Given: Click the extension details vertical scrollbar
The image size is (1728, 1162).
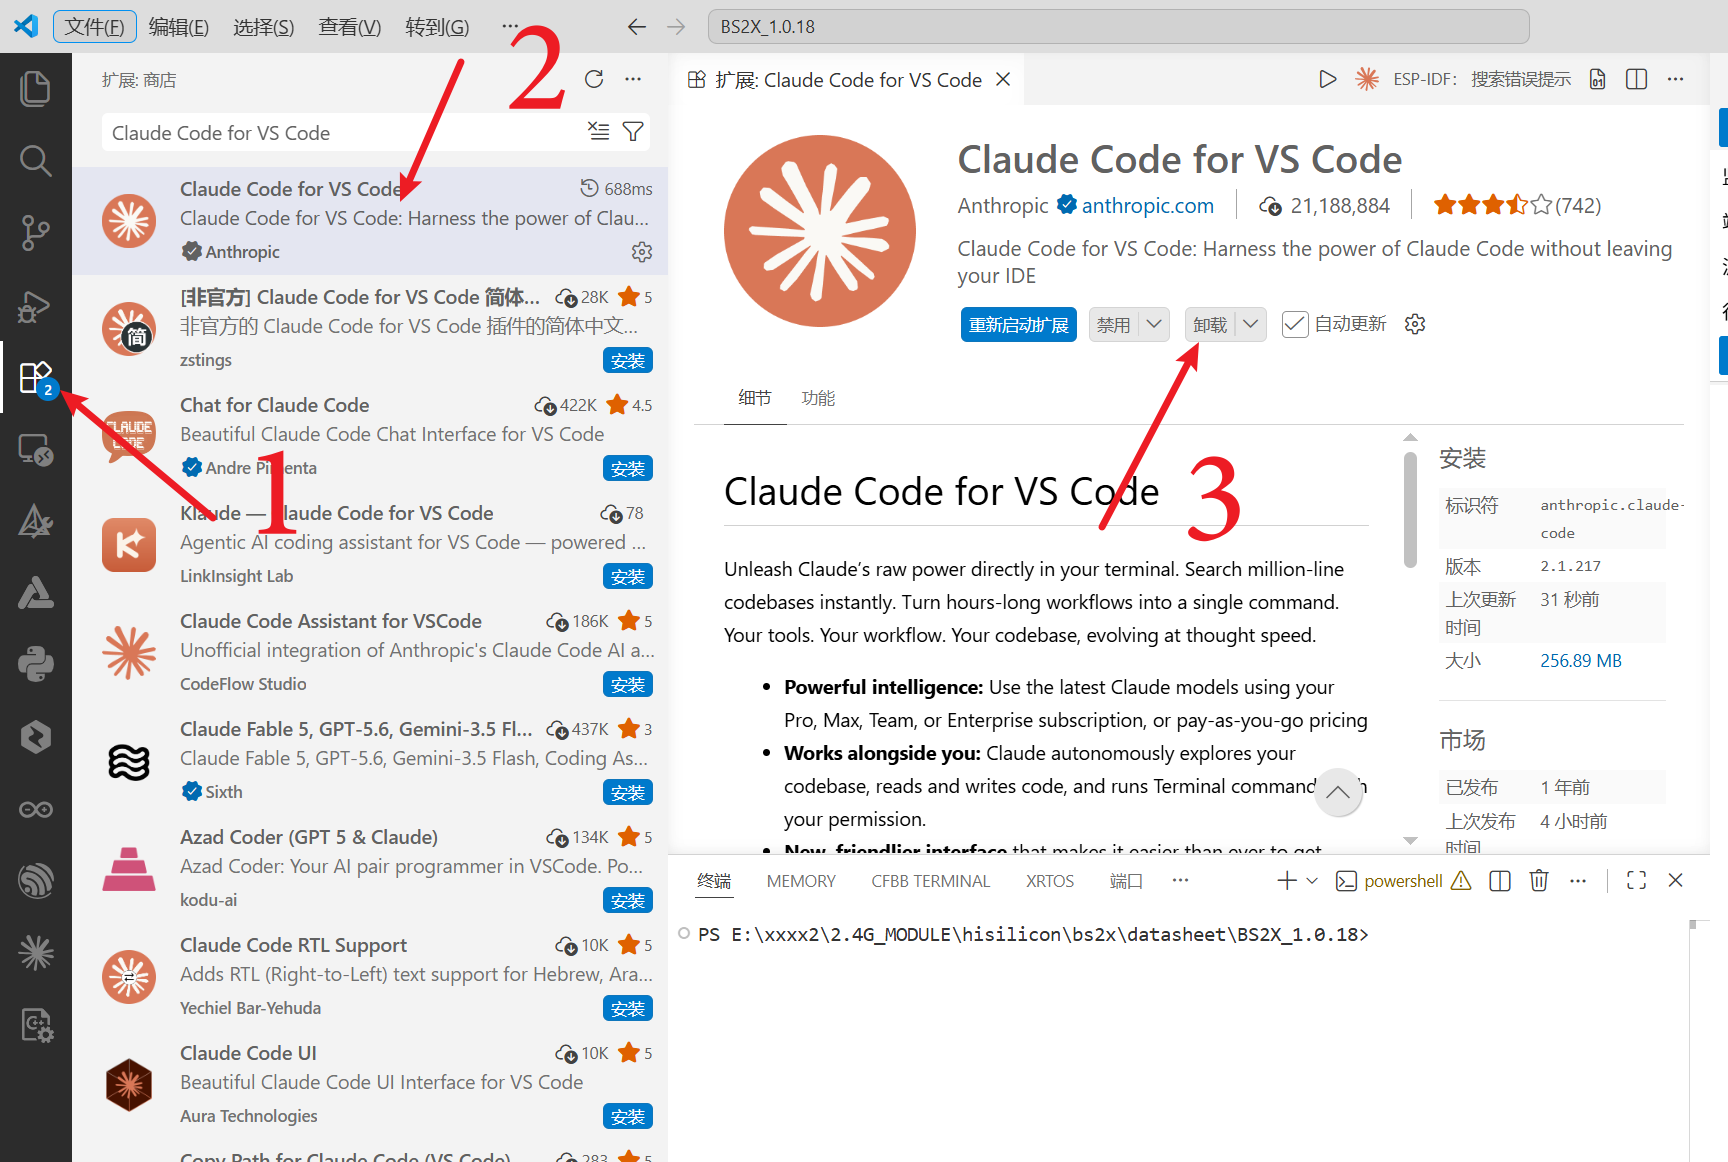Looking at the screenshot, I should tap(1410, 510).
